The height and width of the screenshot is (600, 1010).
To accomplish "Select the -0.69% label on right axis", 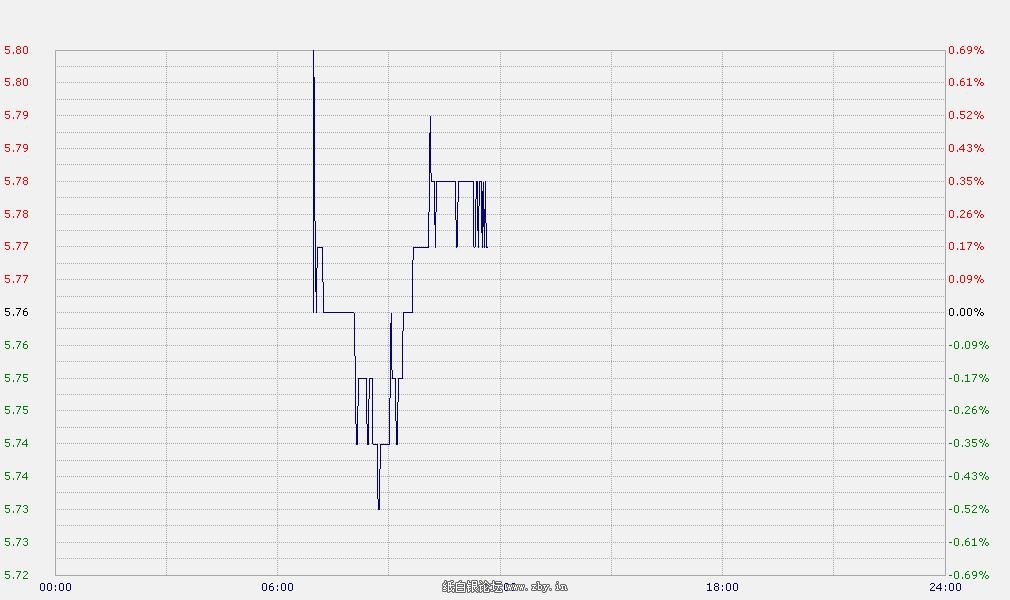I will click(x=968, y=575).
